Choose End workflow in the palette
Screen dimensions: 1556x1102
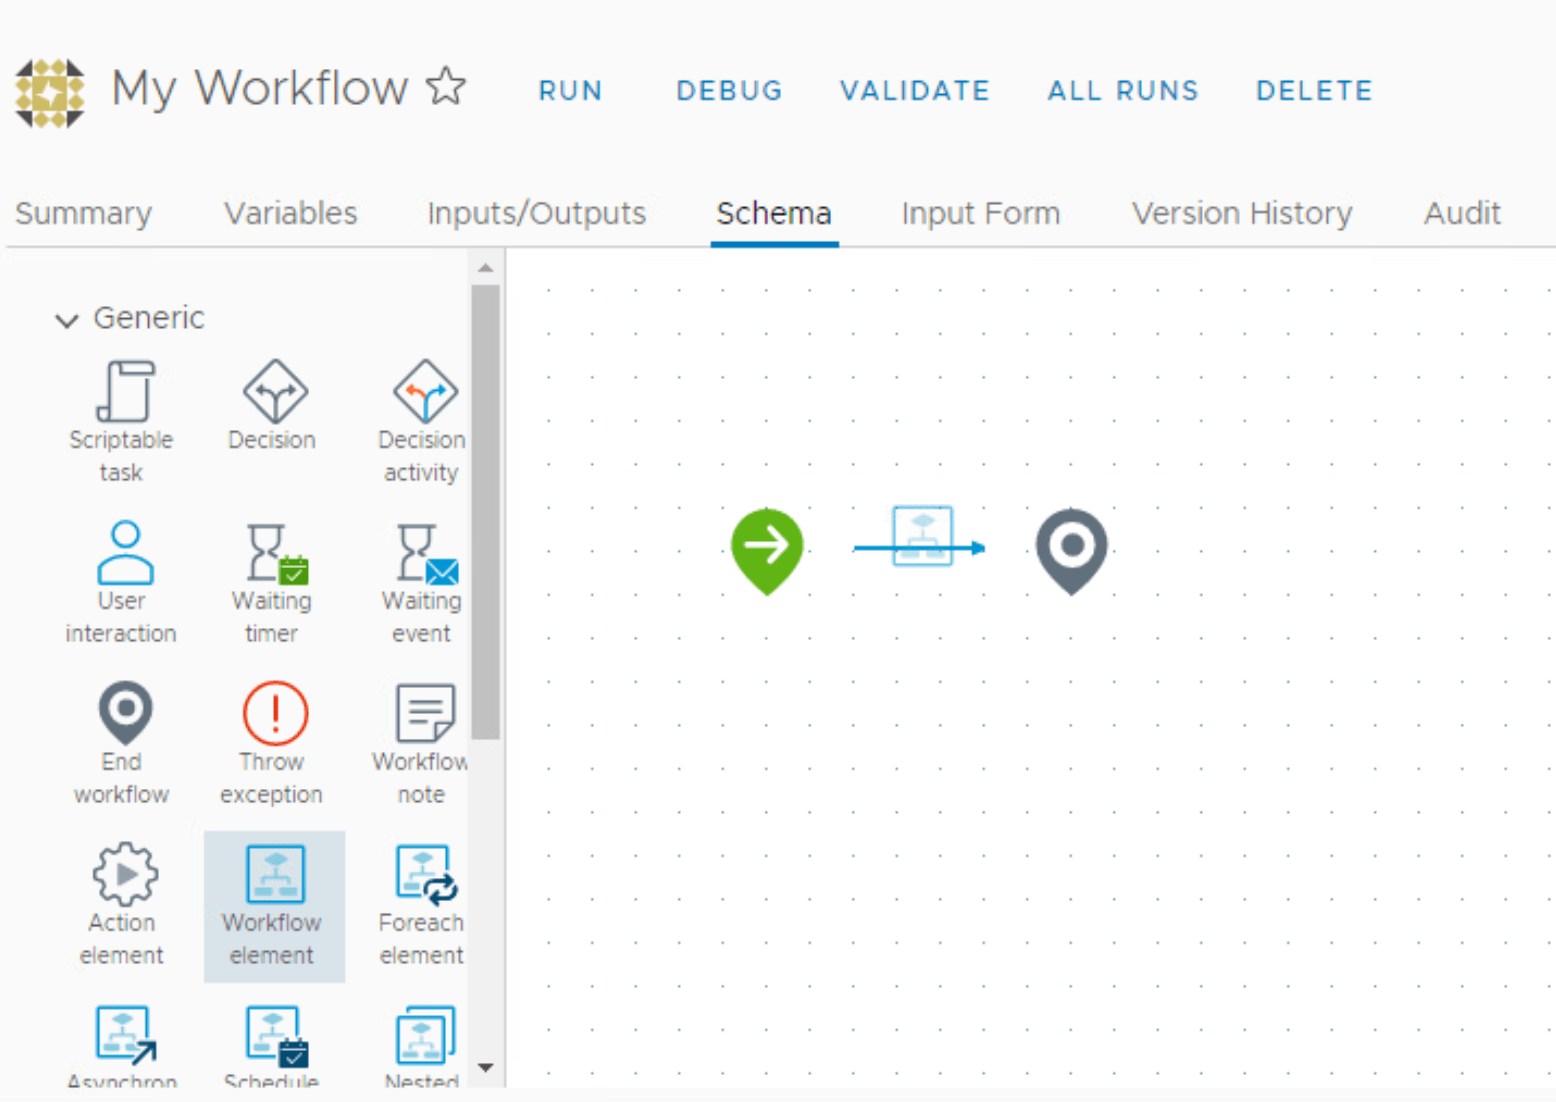(x=121, y=744)
